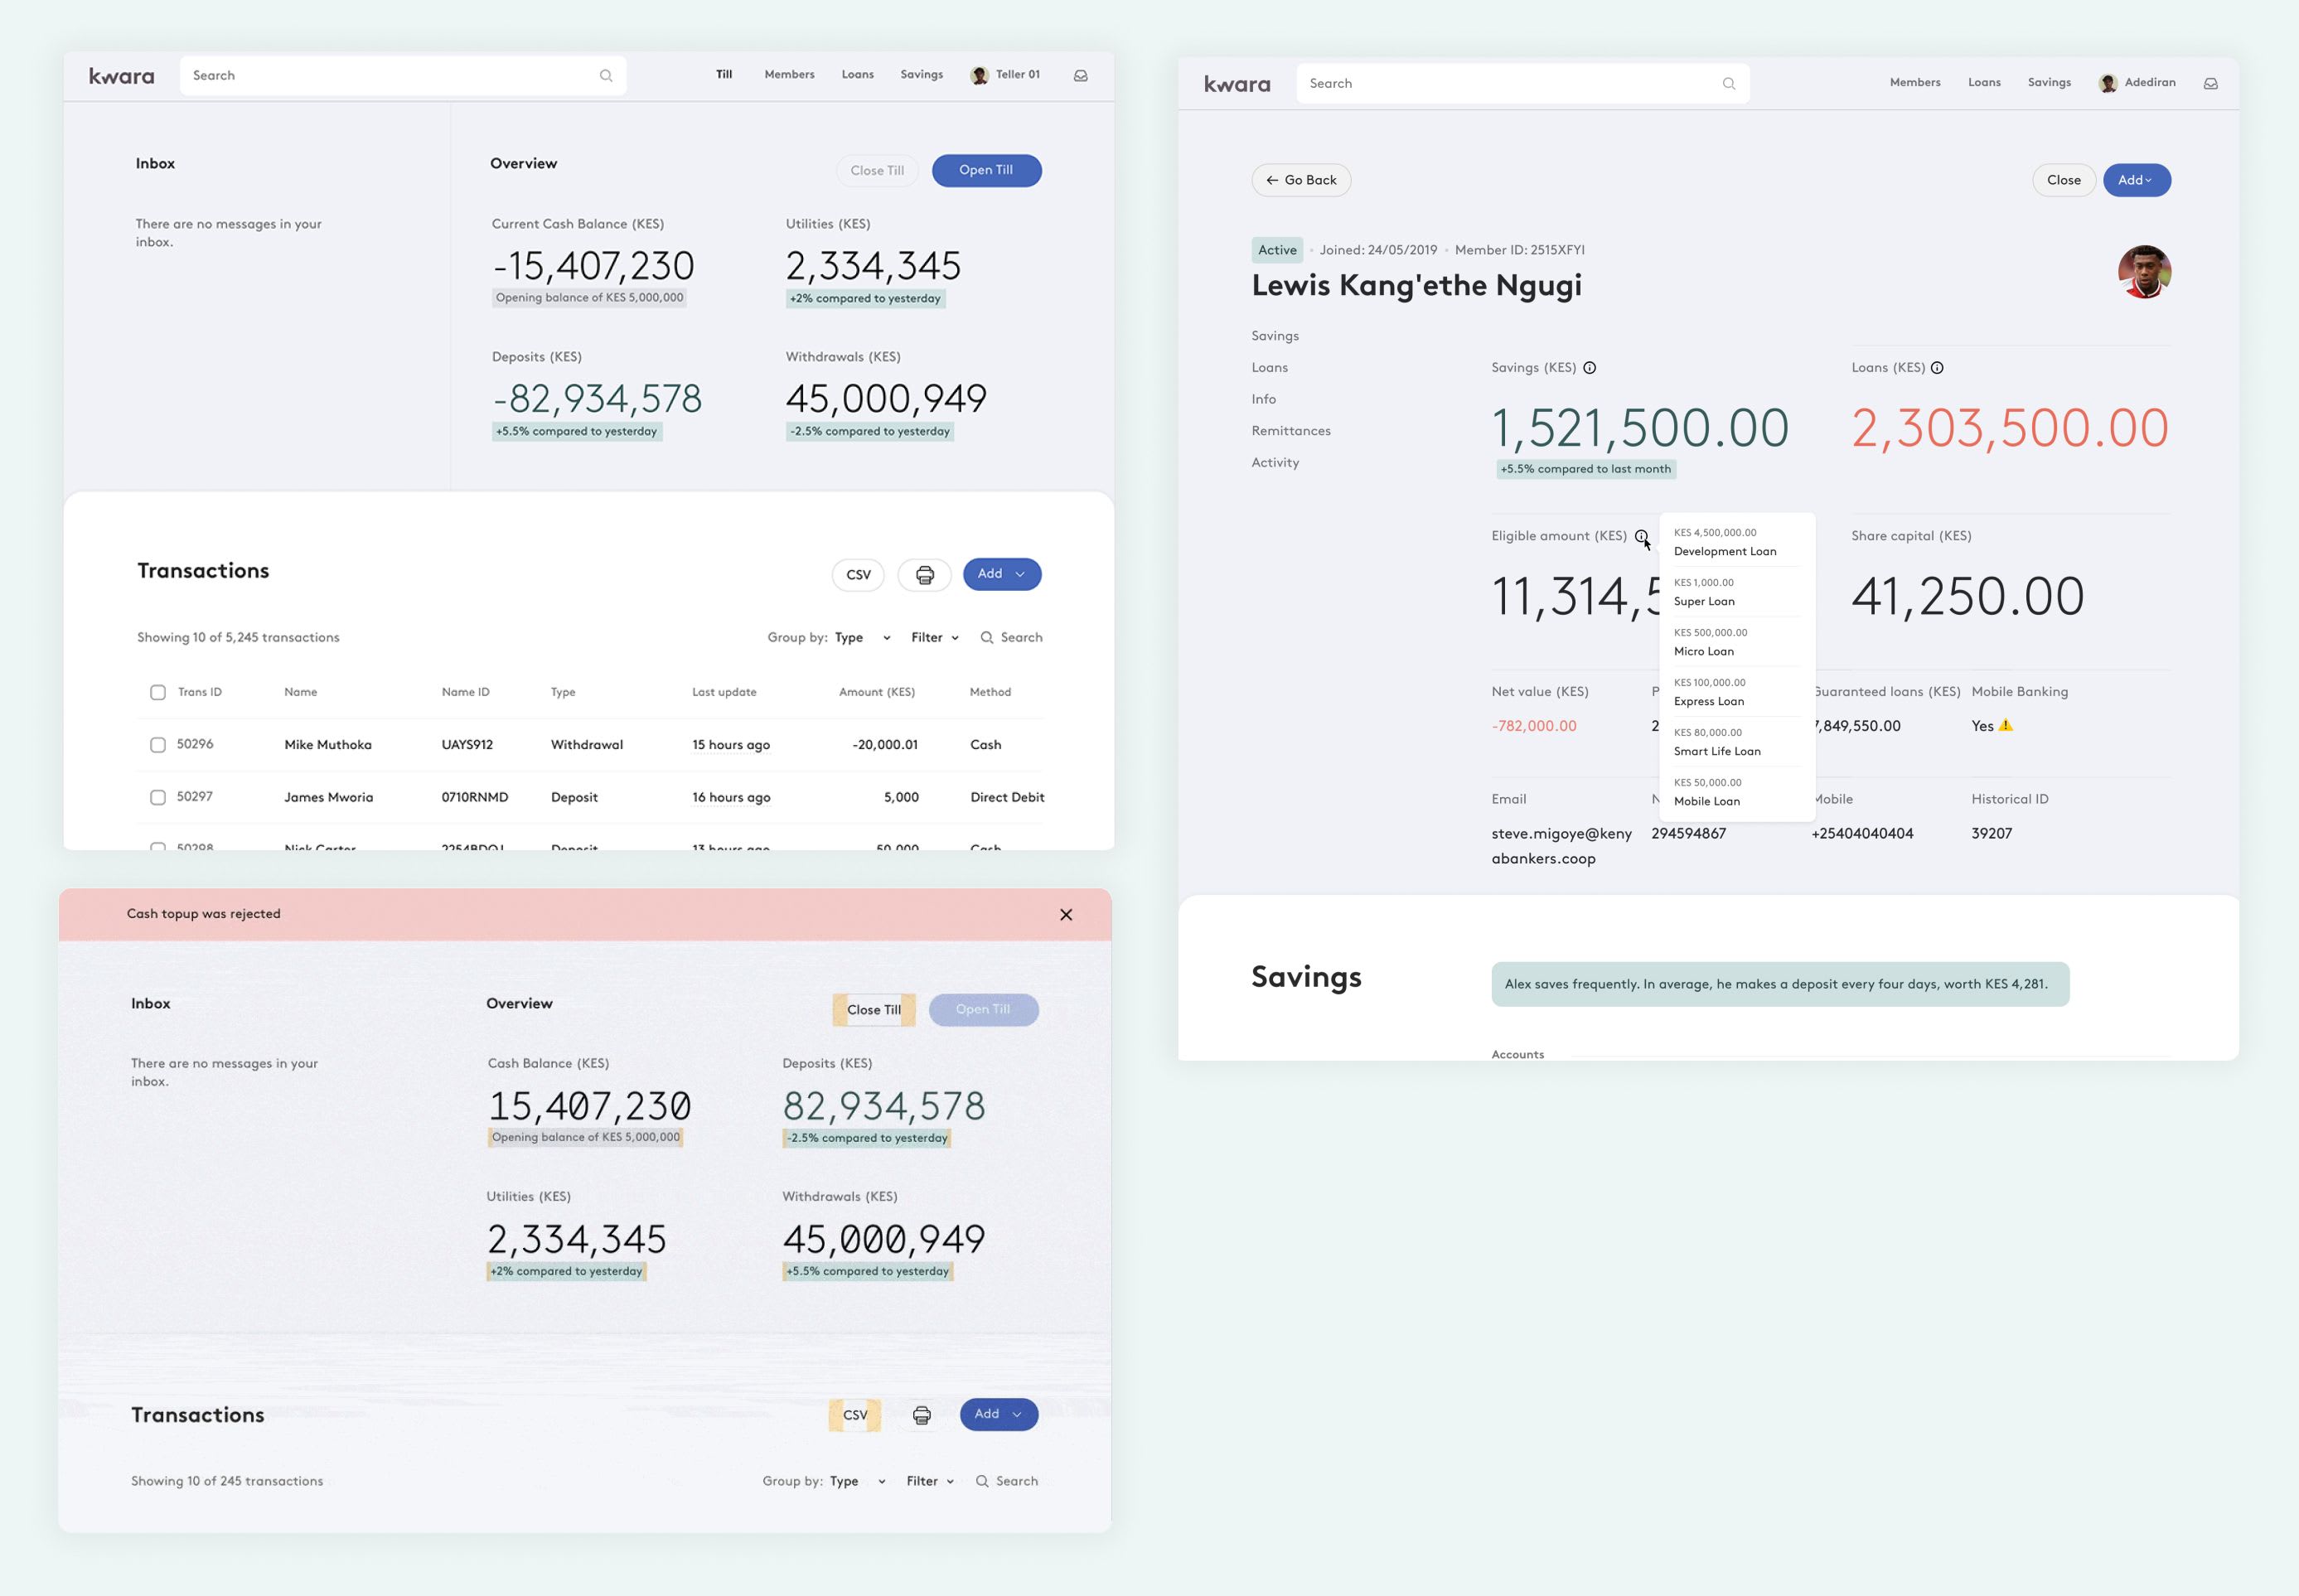The width and height of the screenshot is (2299, 1596).
Task: Open the Filter dropdown in top Transactions panel
Action: coord(934,638)
